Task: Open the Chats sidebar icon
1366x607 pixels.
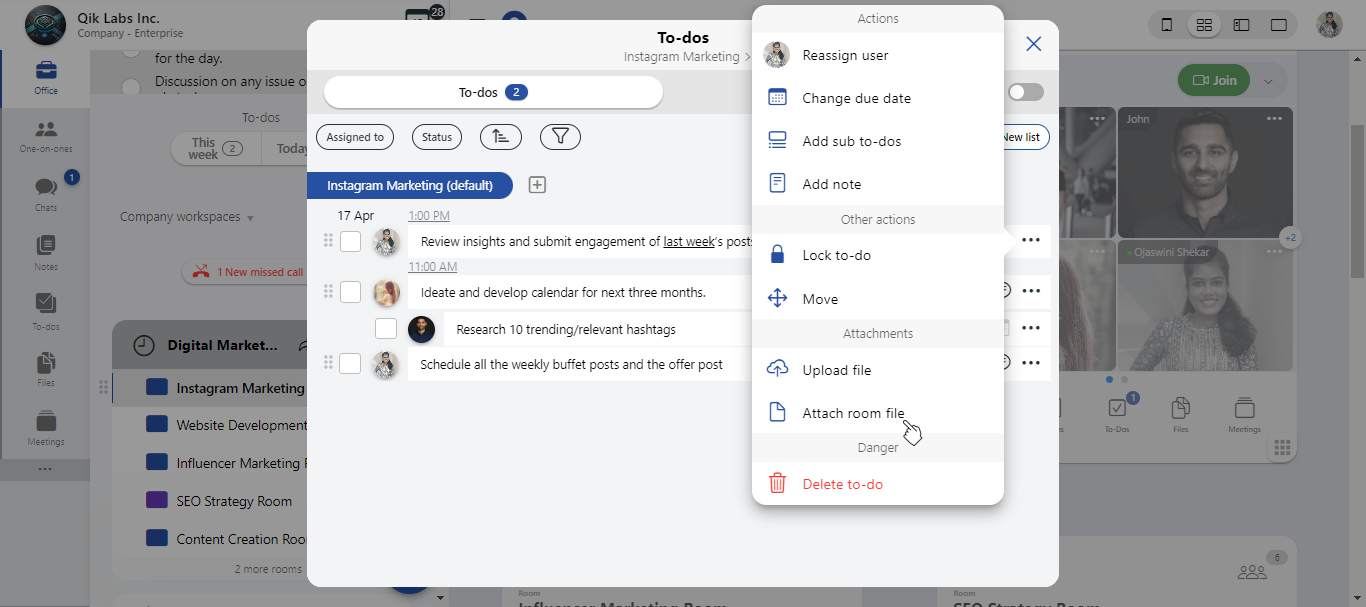Action: pyautogui.click(x=46, y=192)
